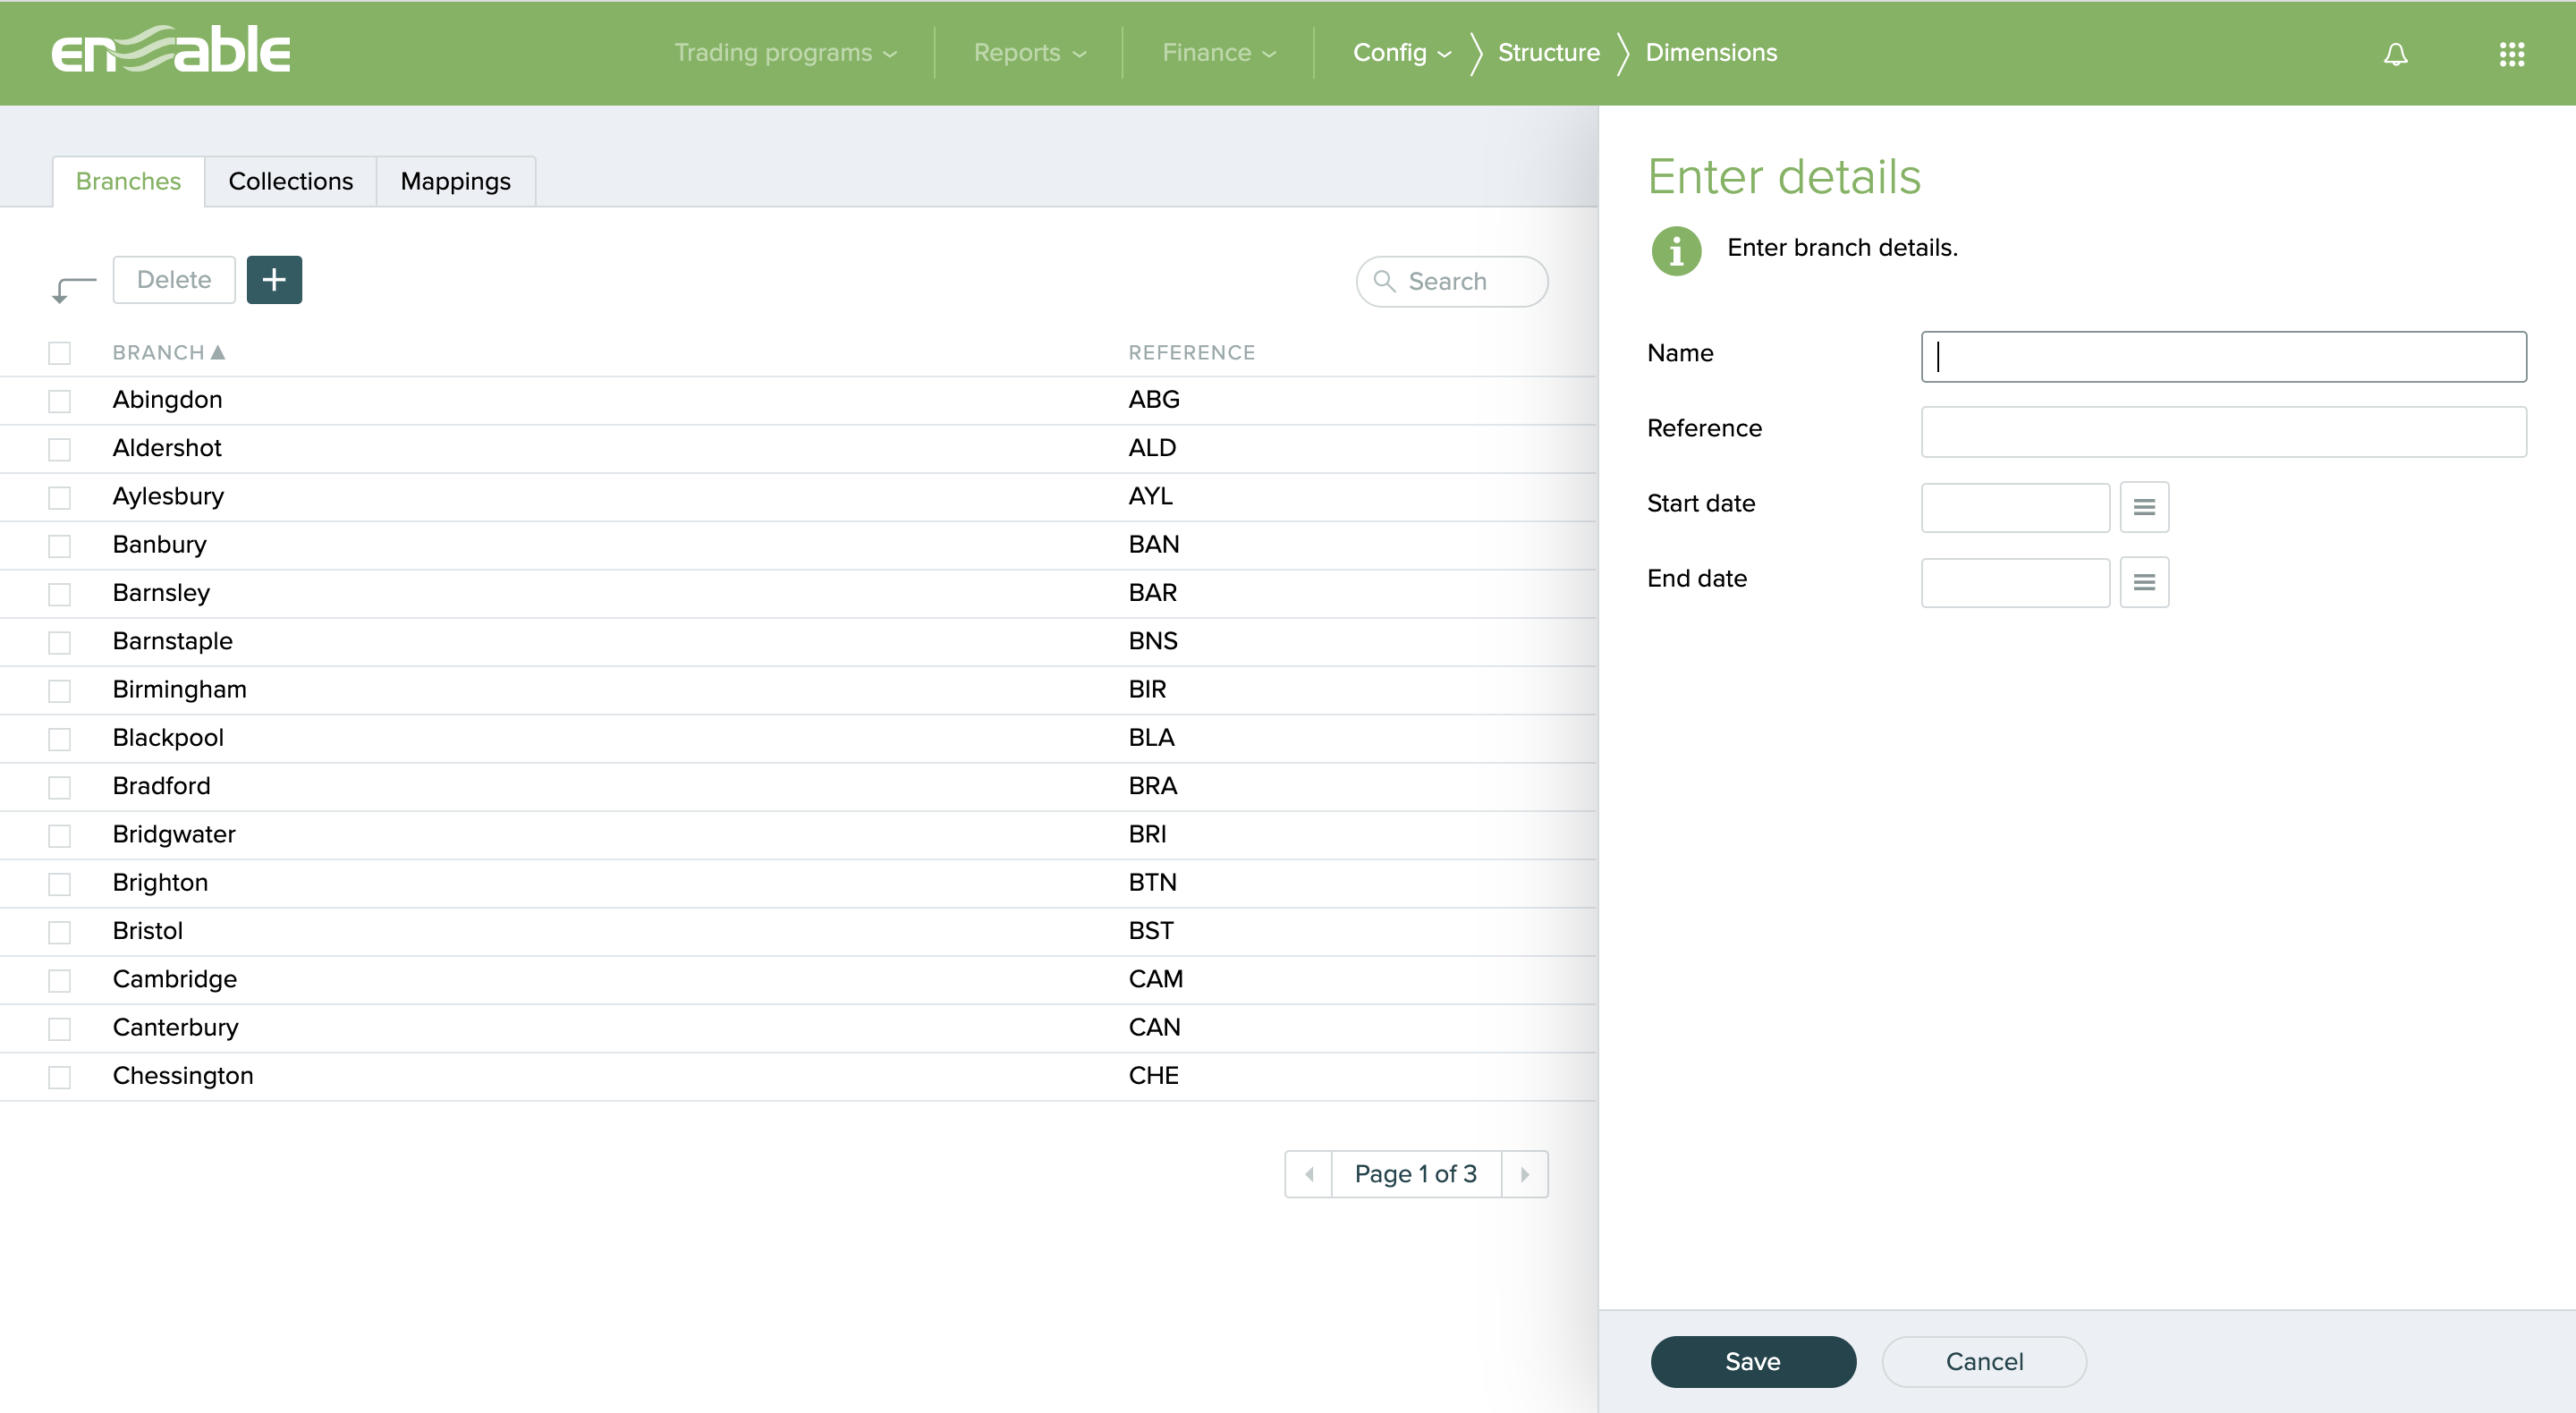Screen dimensions: 2576x1413
Task: Expand the Trading programs menu
Action: (x=785, y=53)
